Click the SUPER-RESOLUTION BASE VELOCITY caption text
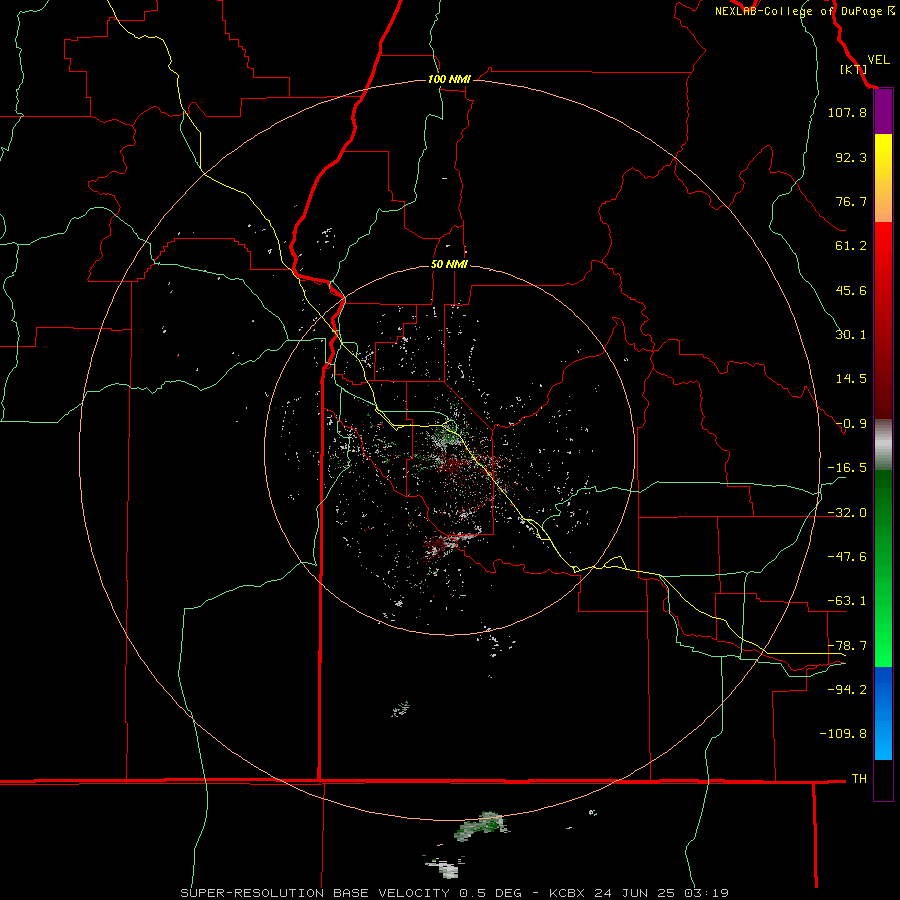The height and width of the screenshot is (900, 900). point(317,893)
